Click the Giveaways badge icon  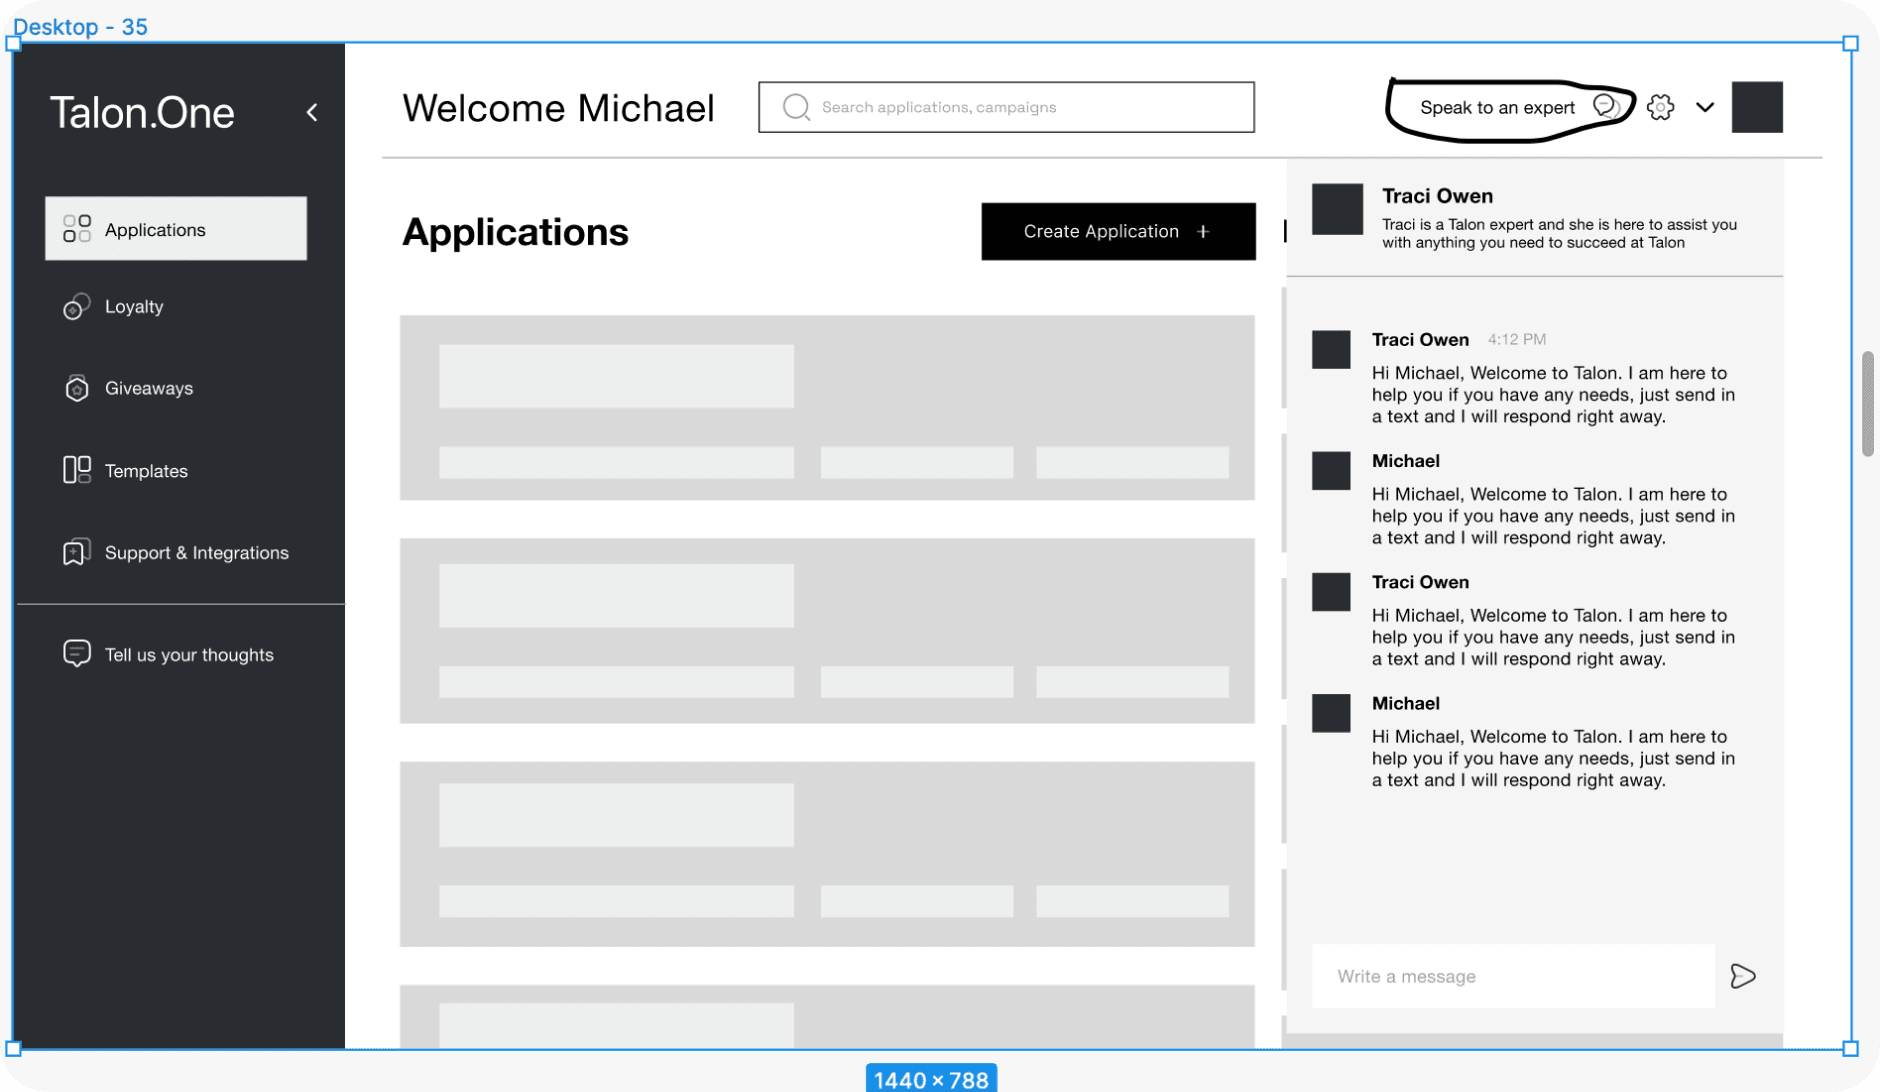coord(77,388)
